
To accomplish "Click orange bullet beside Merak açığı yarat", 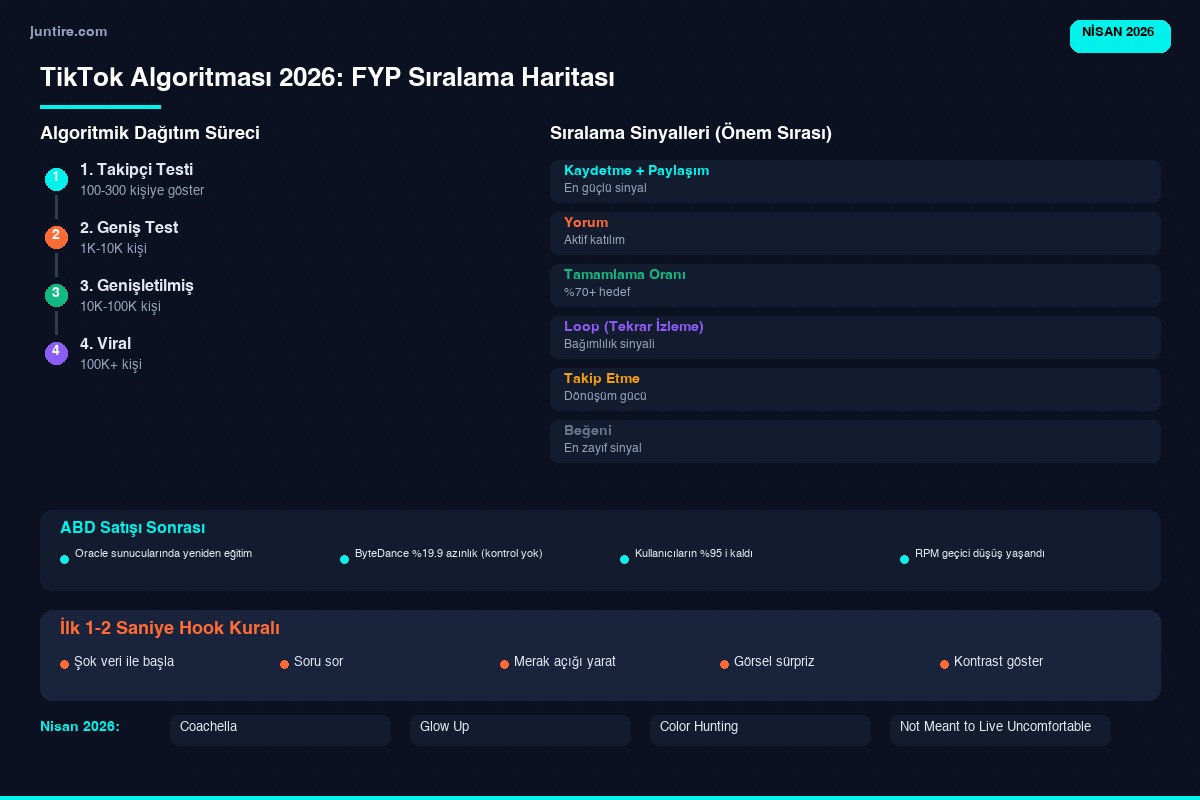I will click(x=504, y=664).
